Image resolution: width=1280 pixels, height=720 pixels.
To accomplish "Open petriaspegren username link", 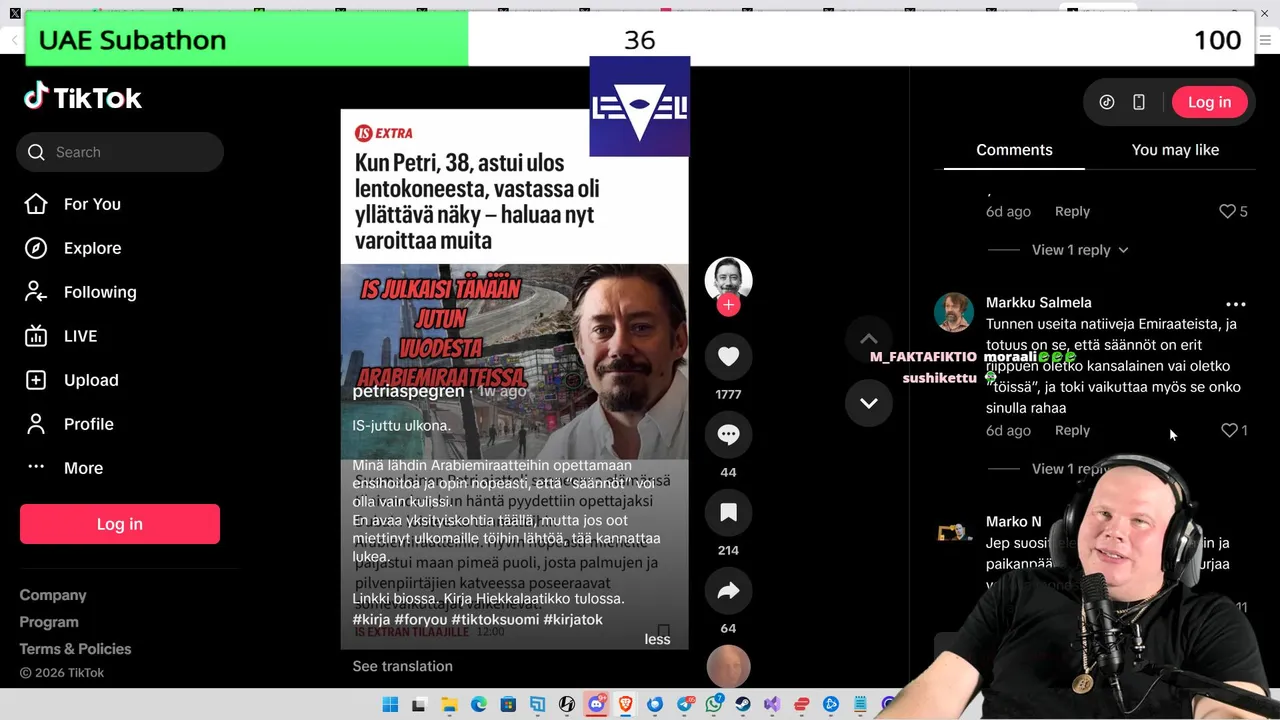I will pos(408,391).
